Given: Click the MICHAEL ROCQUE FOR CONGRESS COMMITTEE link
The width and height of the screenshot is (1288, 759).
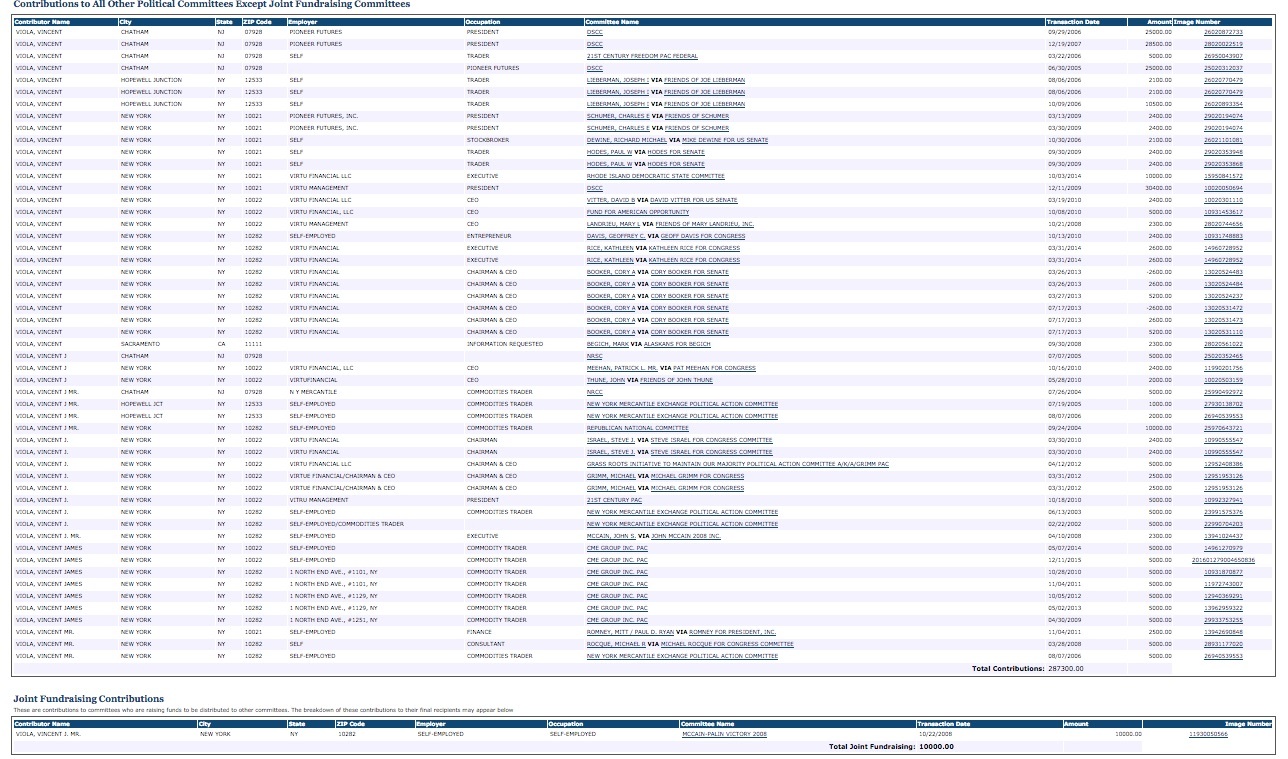Looking at the screenshot, I should 727,644.
